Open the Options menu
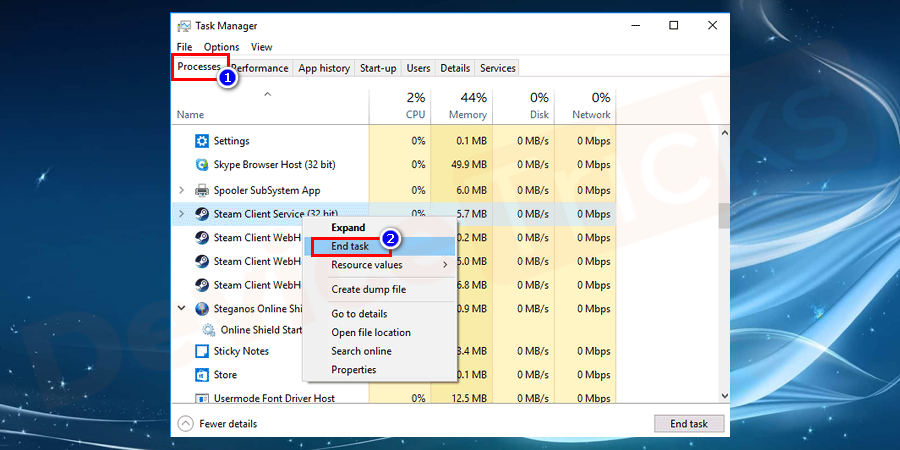Screen dimensions: 900x450 click(221, 47)
